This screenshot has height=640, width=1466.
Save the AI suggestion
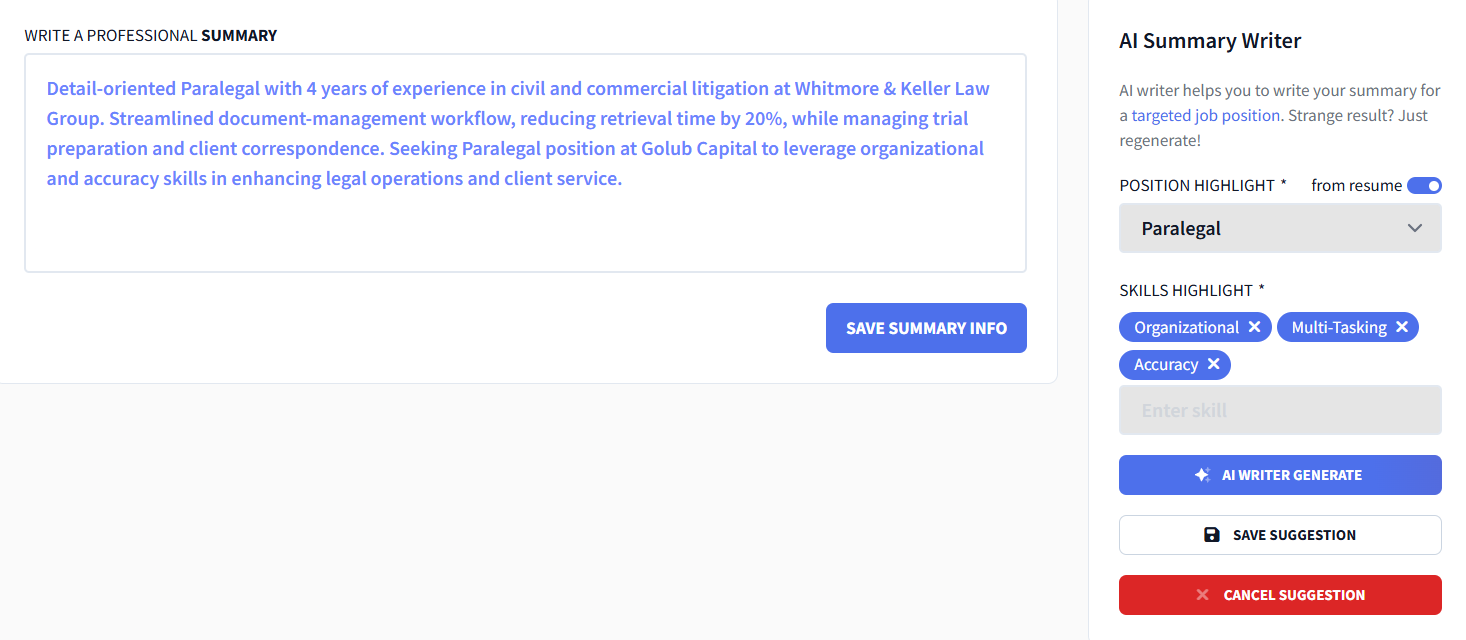(1280, 535)
